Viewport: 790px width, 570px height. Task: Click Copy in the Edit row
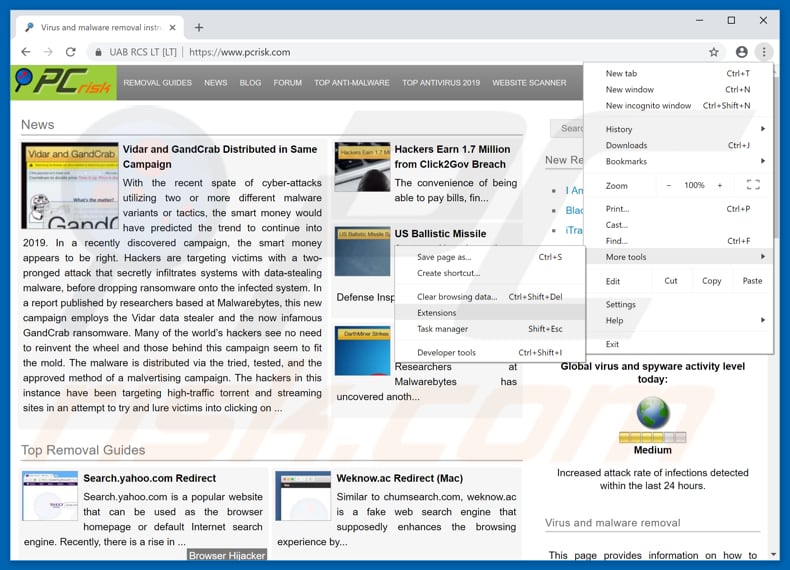pos(711,281)
